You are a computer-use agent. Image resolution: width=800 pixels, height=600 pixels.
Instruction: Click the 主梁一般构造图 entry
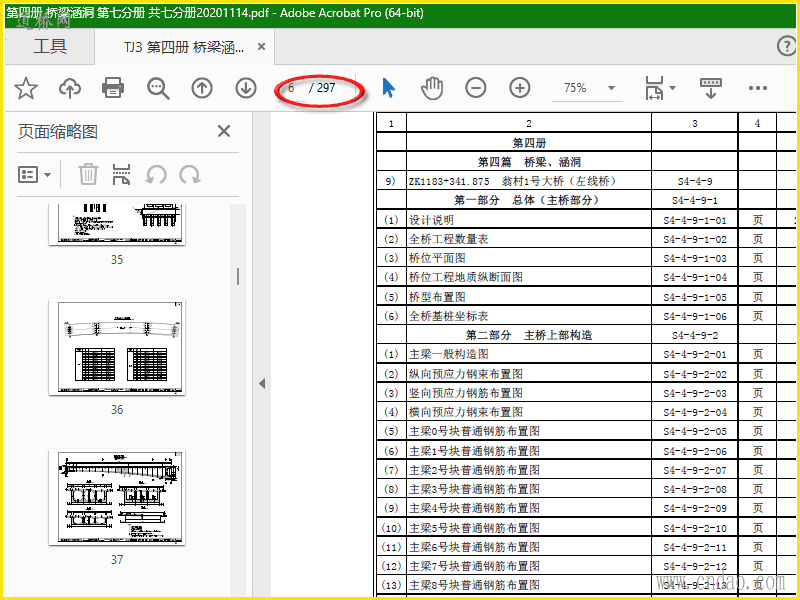point(448,354)
